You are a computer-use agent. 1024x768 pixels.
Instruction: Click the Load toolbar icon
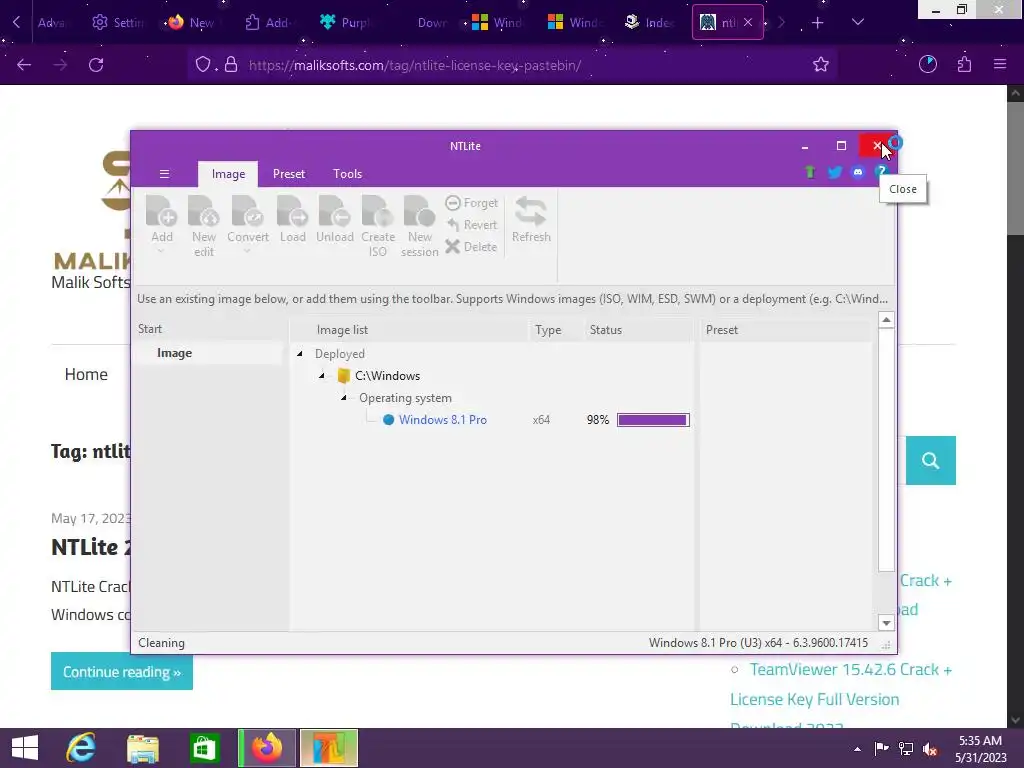pos(293,219)
